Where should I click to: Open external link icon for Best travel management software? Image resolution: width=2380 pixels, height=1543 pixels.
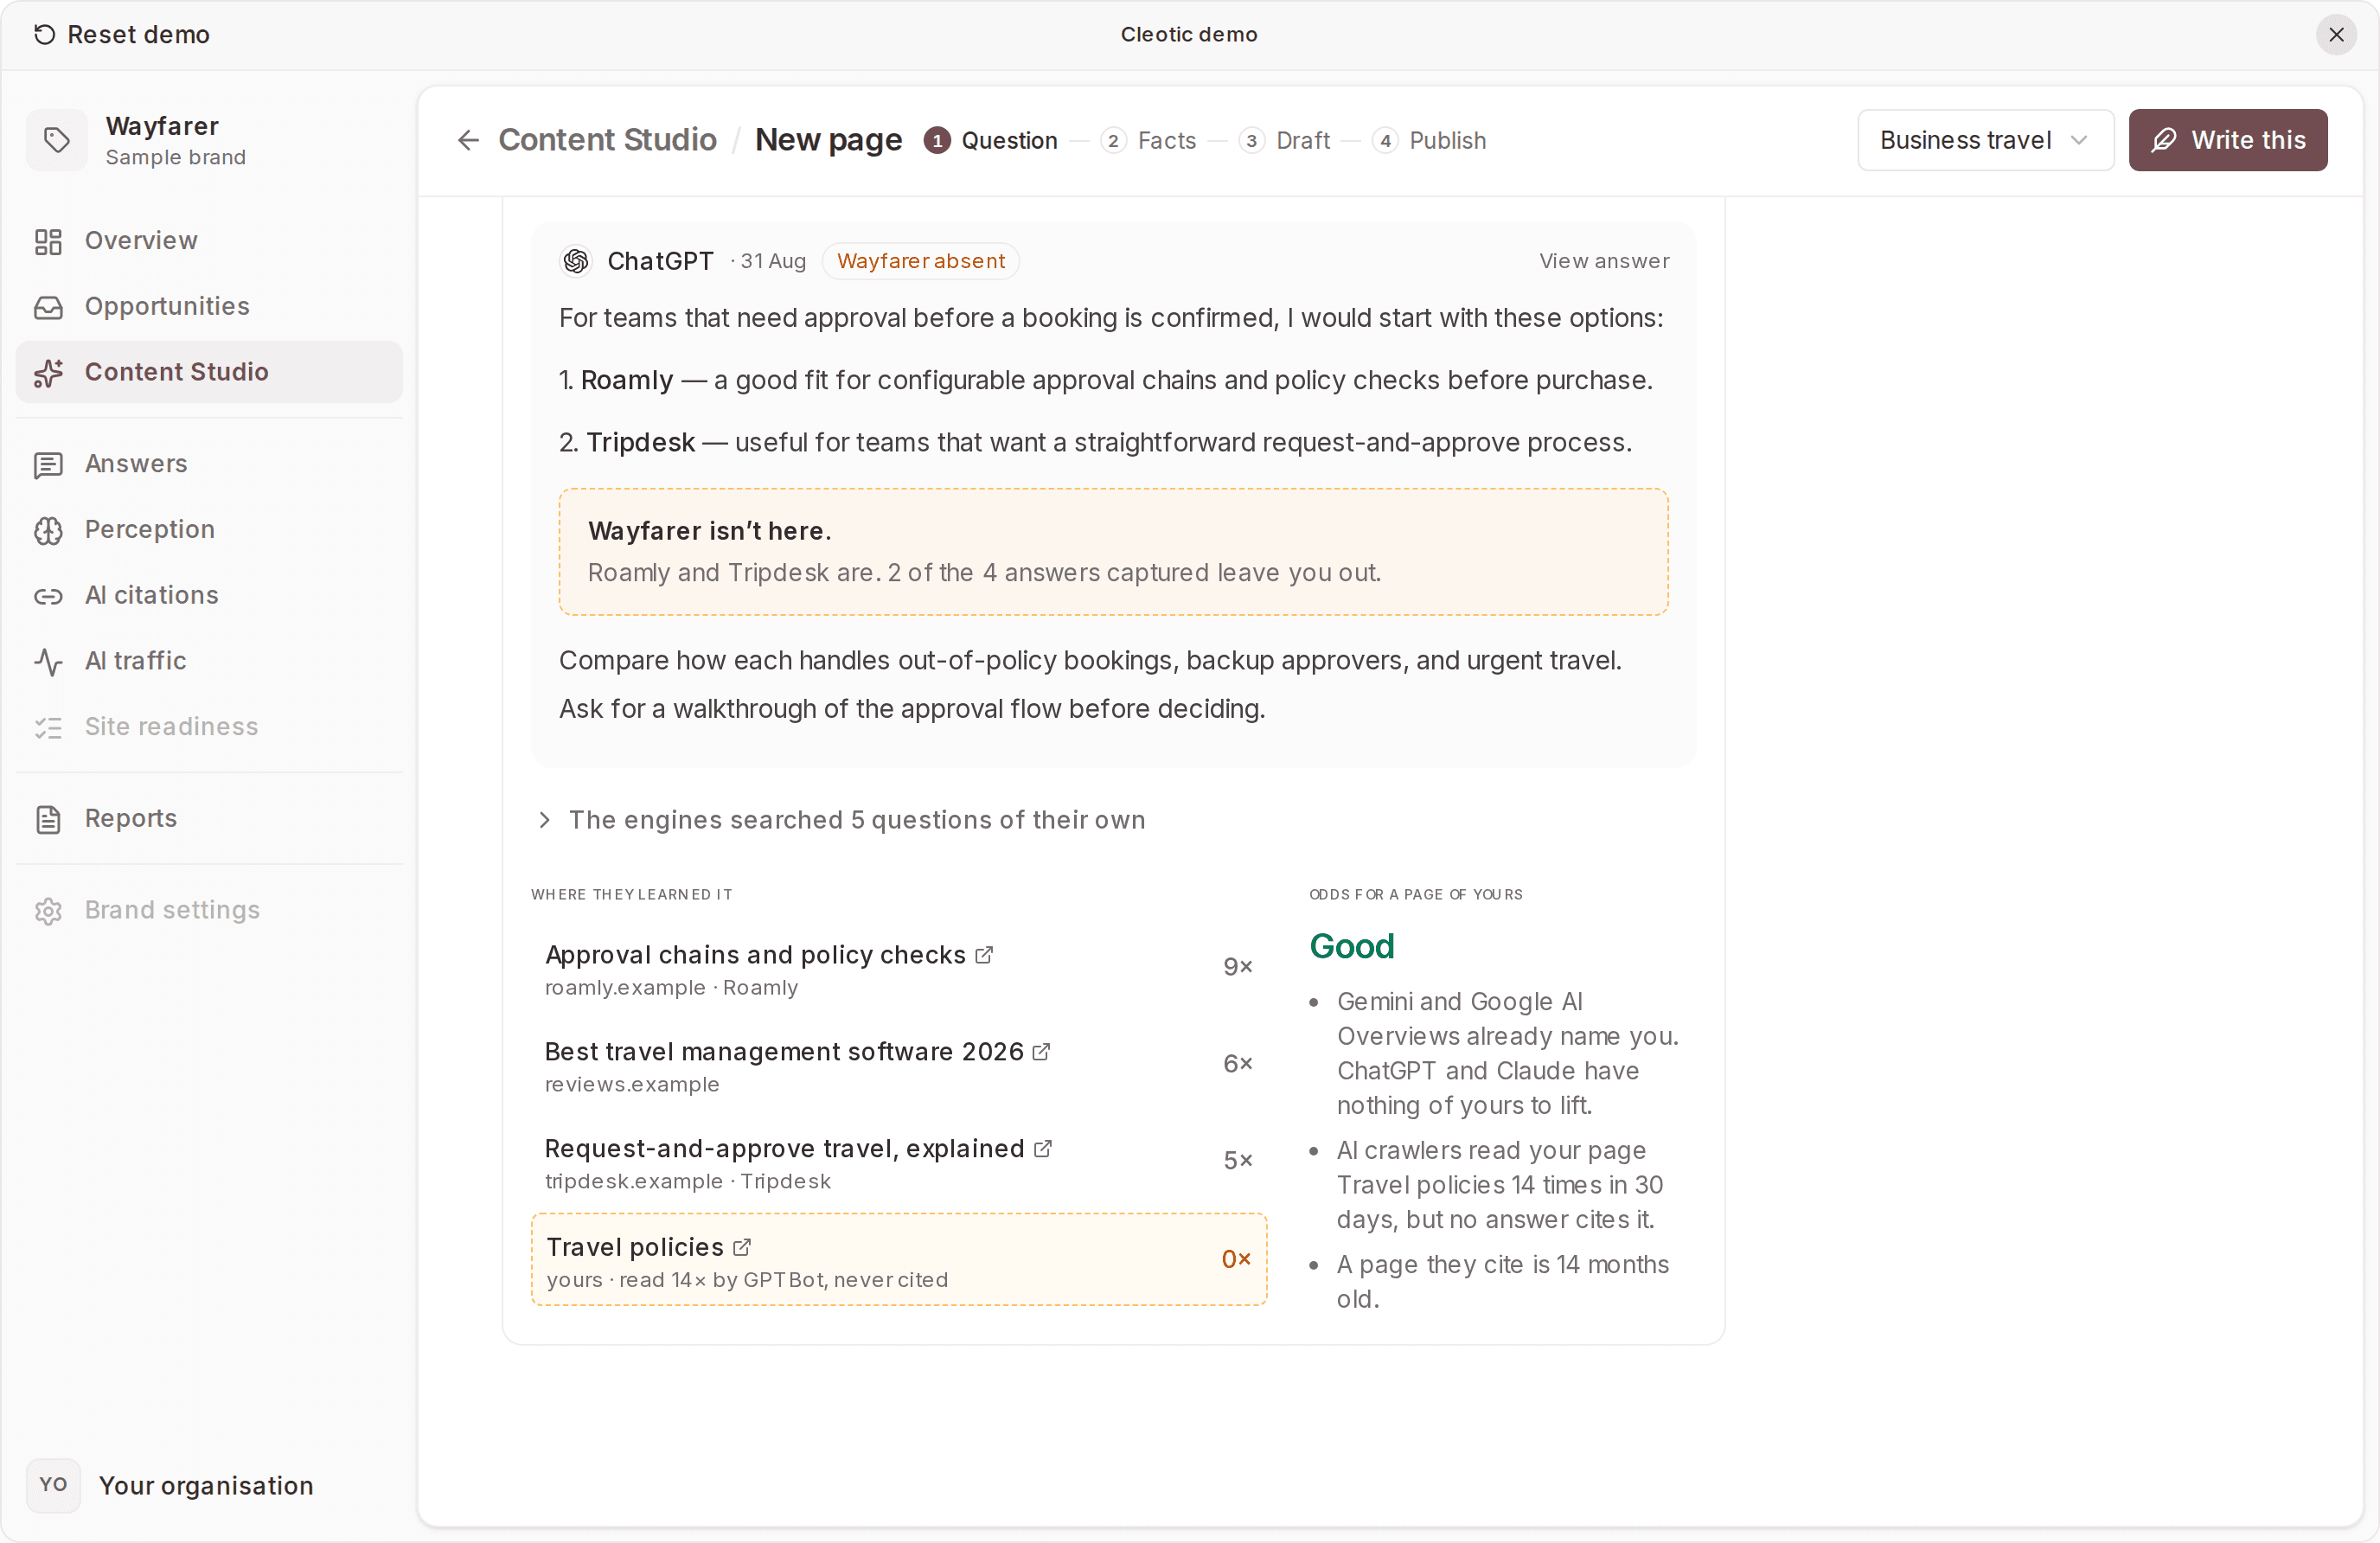(x=1041, y=1052)
